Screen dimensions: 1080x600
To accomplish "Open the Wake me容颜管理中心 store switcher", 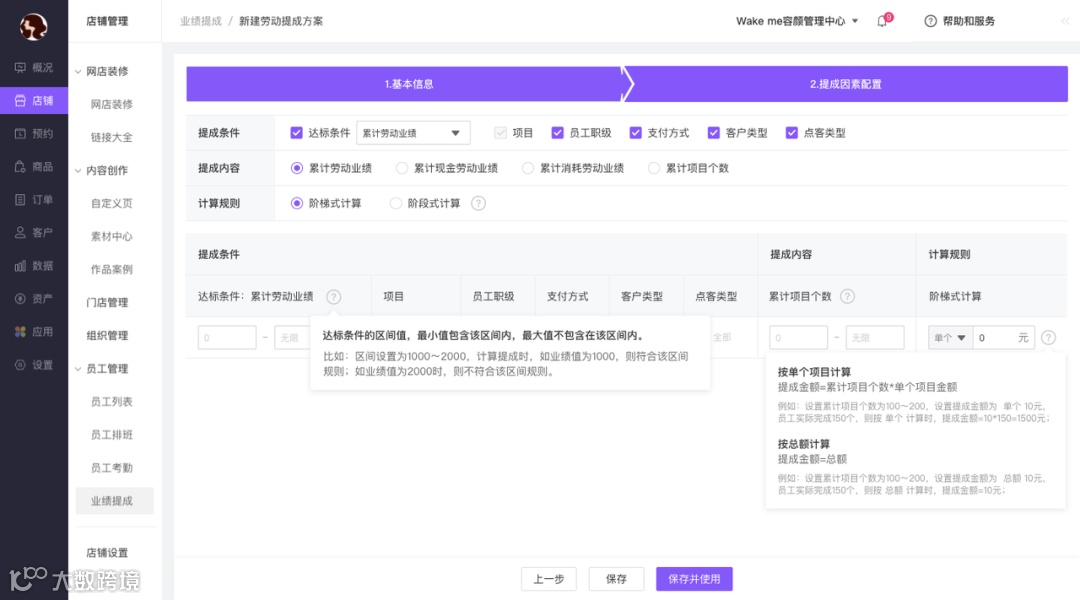I will tap(797, 21).
